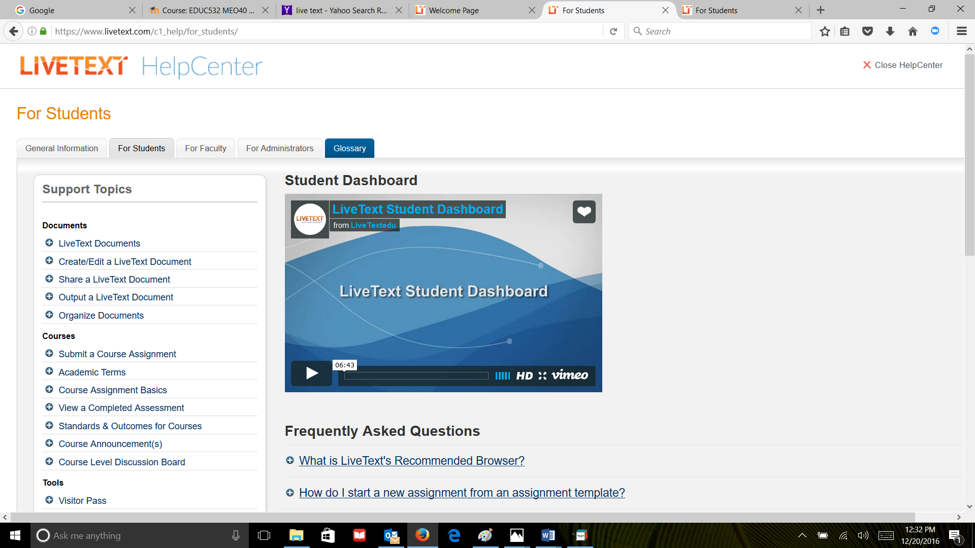Add a new browser tab
The height and width of the screenshot is (548, 975).
pyautogui.click(x=821, y=10)
